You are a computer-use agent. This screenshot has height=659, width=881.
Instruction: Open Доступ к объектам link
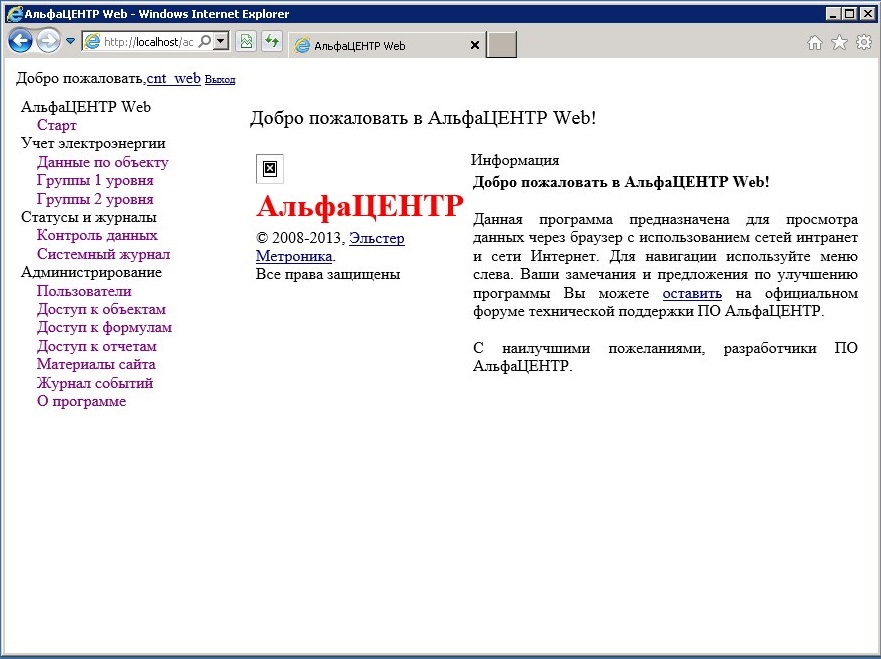pos(102,310)
